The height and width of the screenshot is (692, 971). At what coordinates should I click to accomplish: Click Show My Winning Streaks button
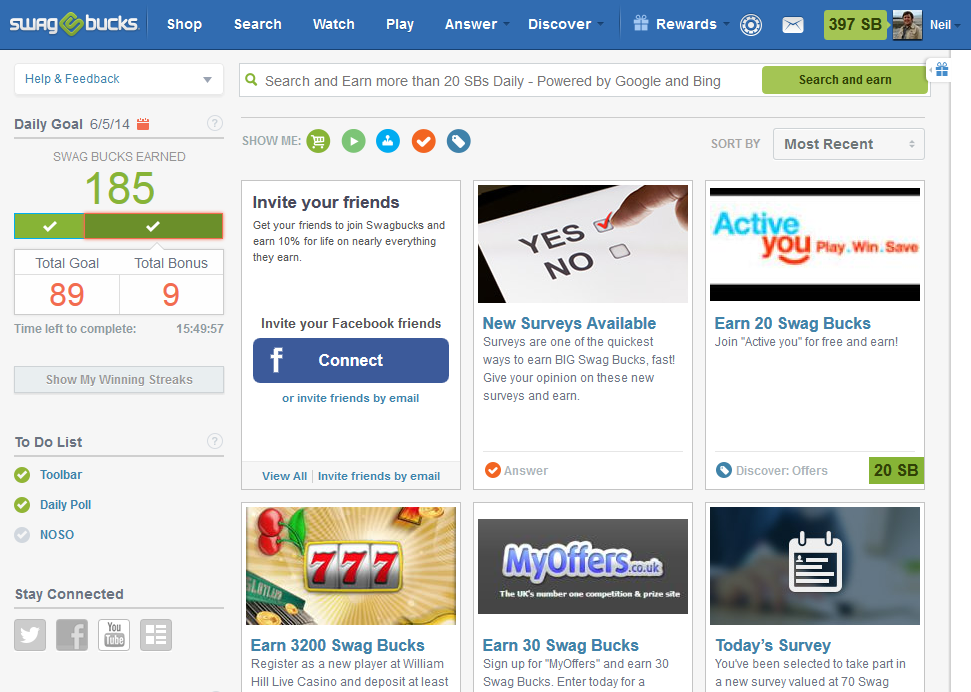point(119,379)
